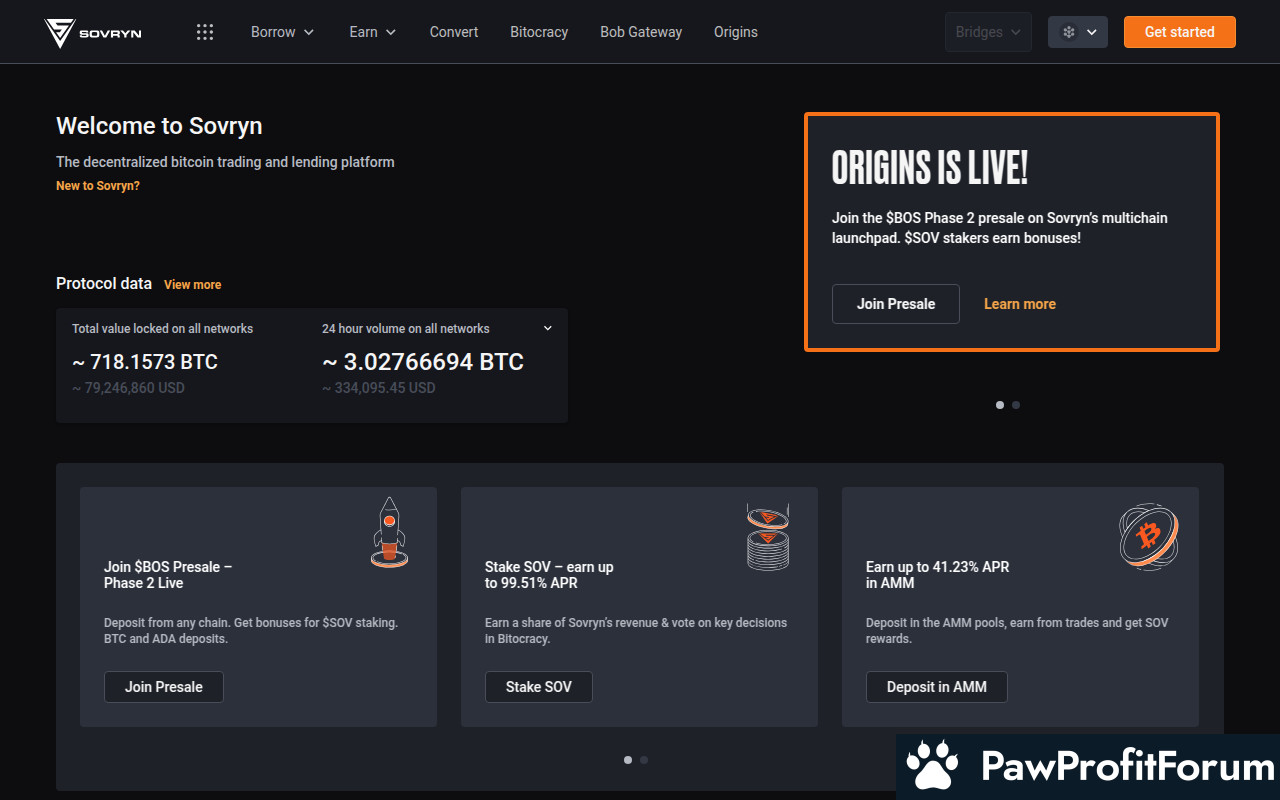Select second page dot of card carousel
The width and height of the screenshot is (1280, 800).
pyautogui.click(x=644, y=760)
